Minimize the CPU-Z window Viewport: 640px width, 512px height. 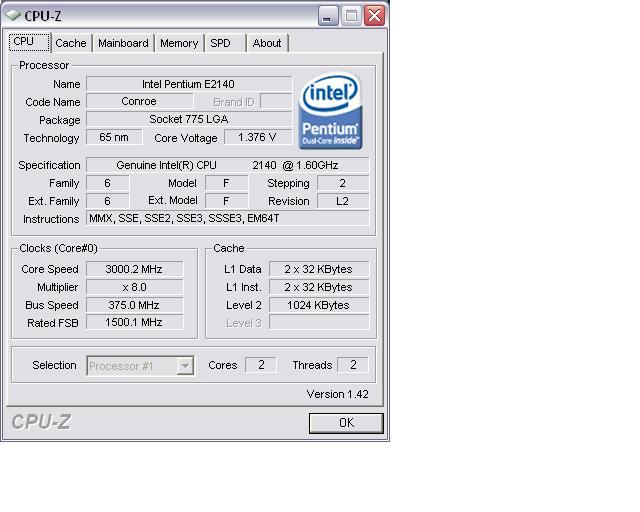pos(328,16)
